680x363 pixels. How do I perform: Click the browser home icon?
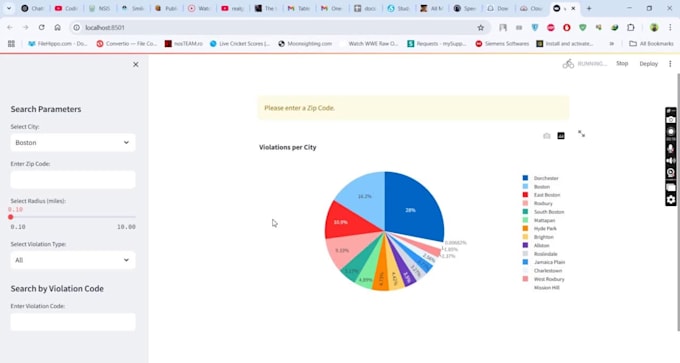[57, 27]
